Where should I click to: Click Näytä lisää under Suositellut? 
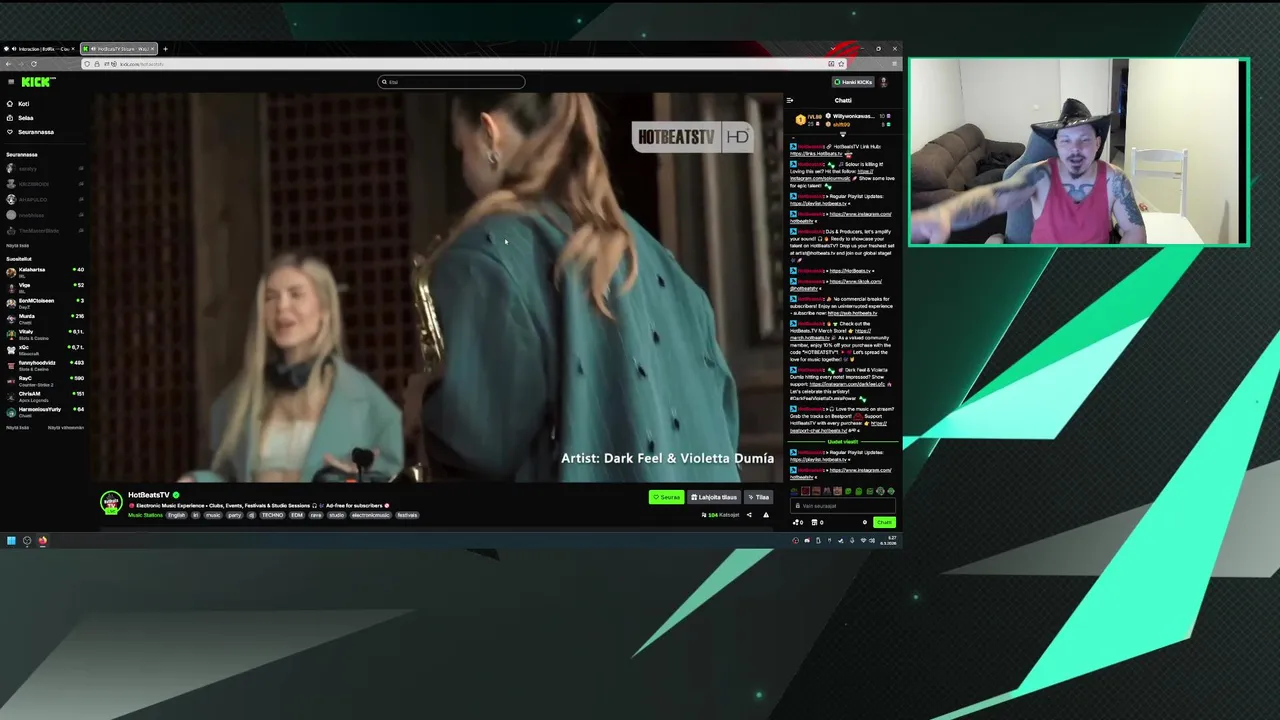pos(17,427)
